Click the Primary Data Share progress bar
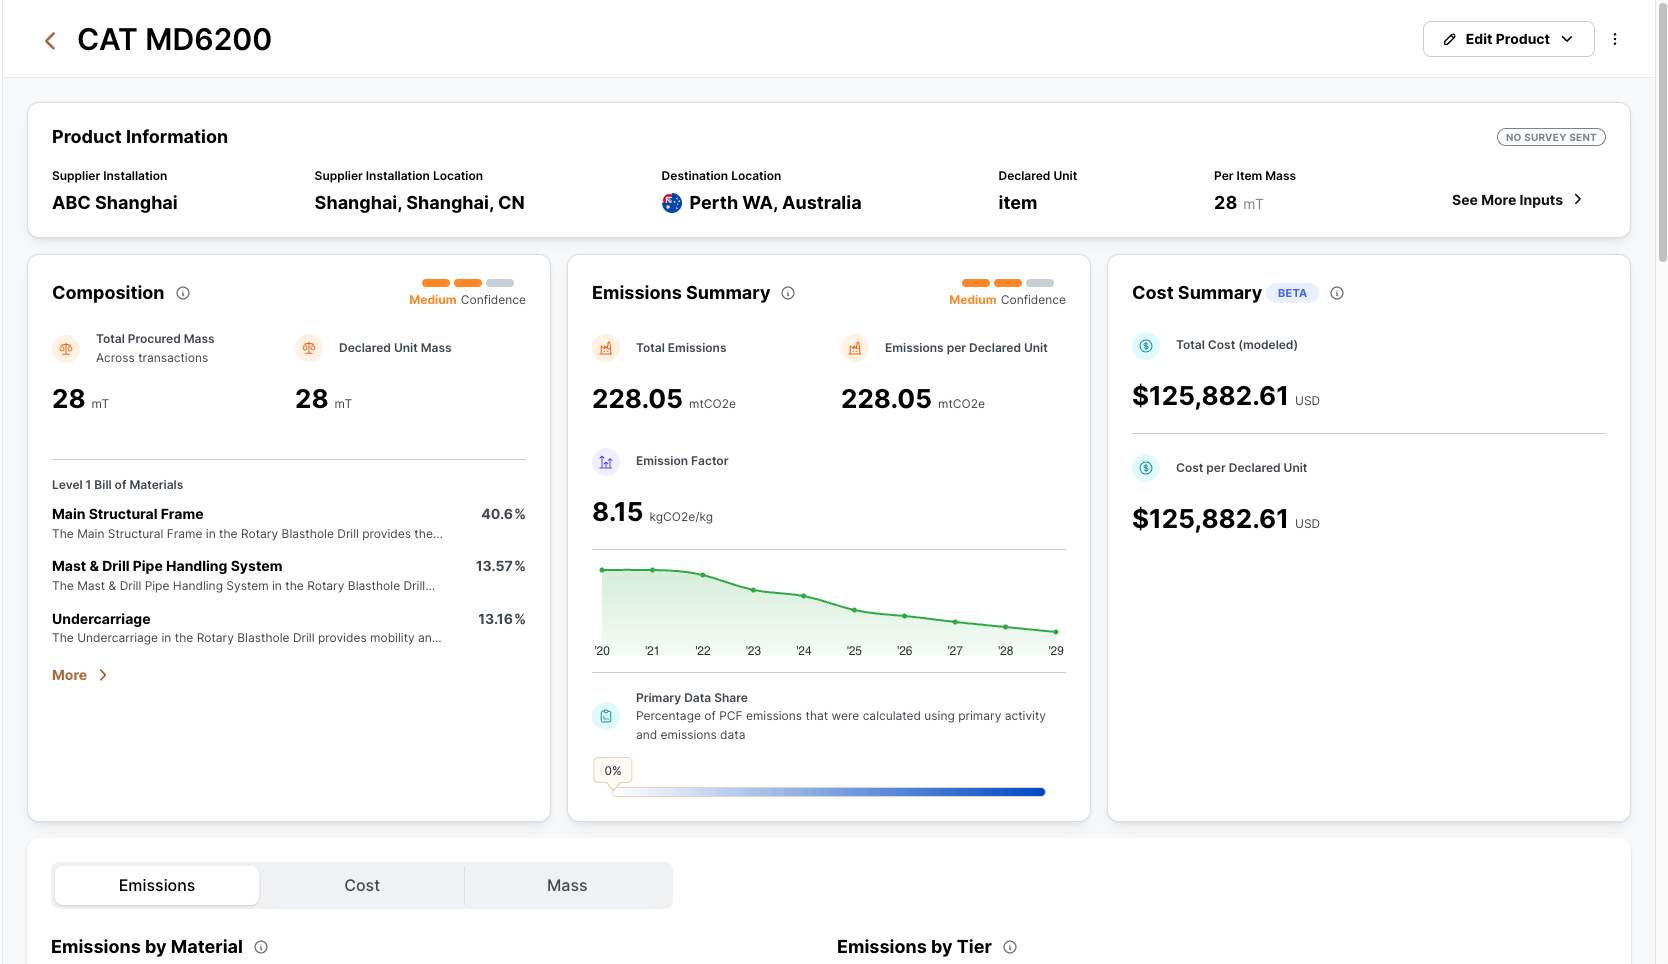The image size is (1668, 964). pos(829,792)
